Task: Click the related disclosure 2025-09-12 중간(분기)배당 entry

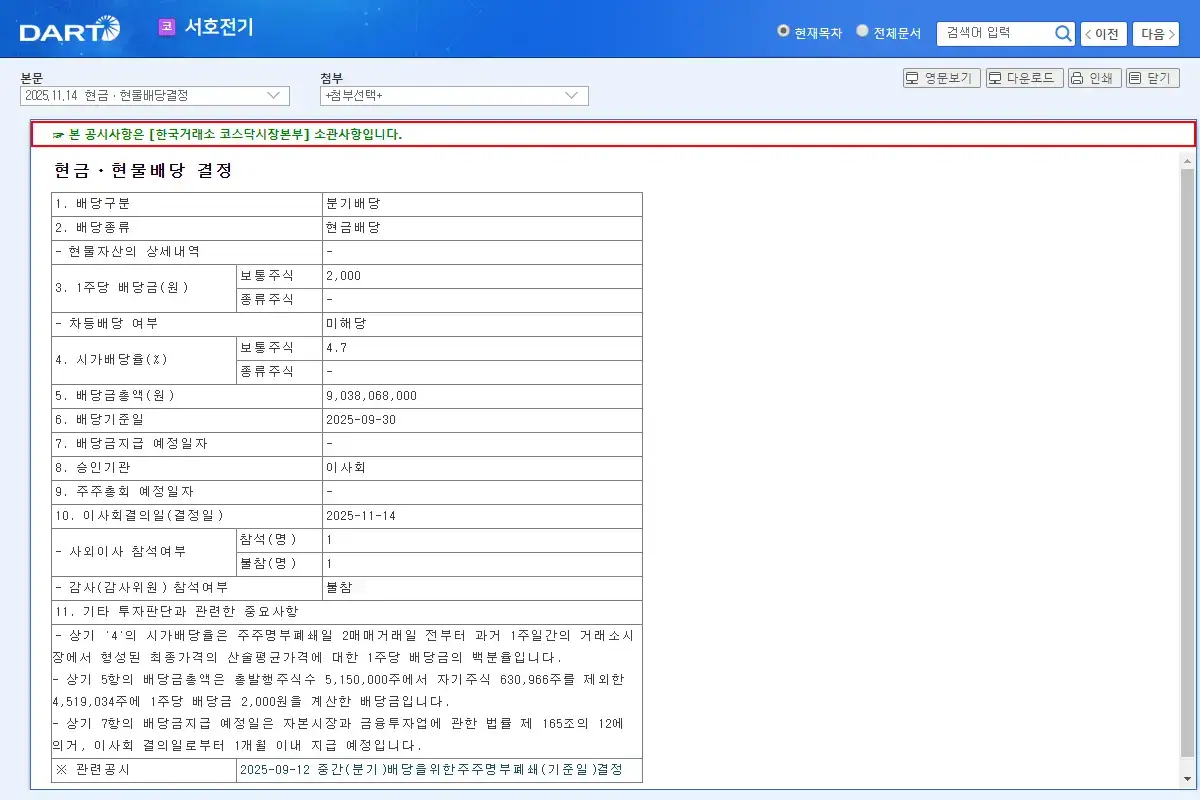Action: (x=431, y=770)
